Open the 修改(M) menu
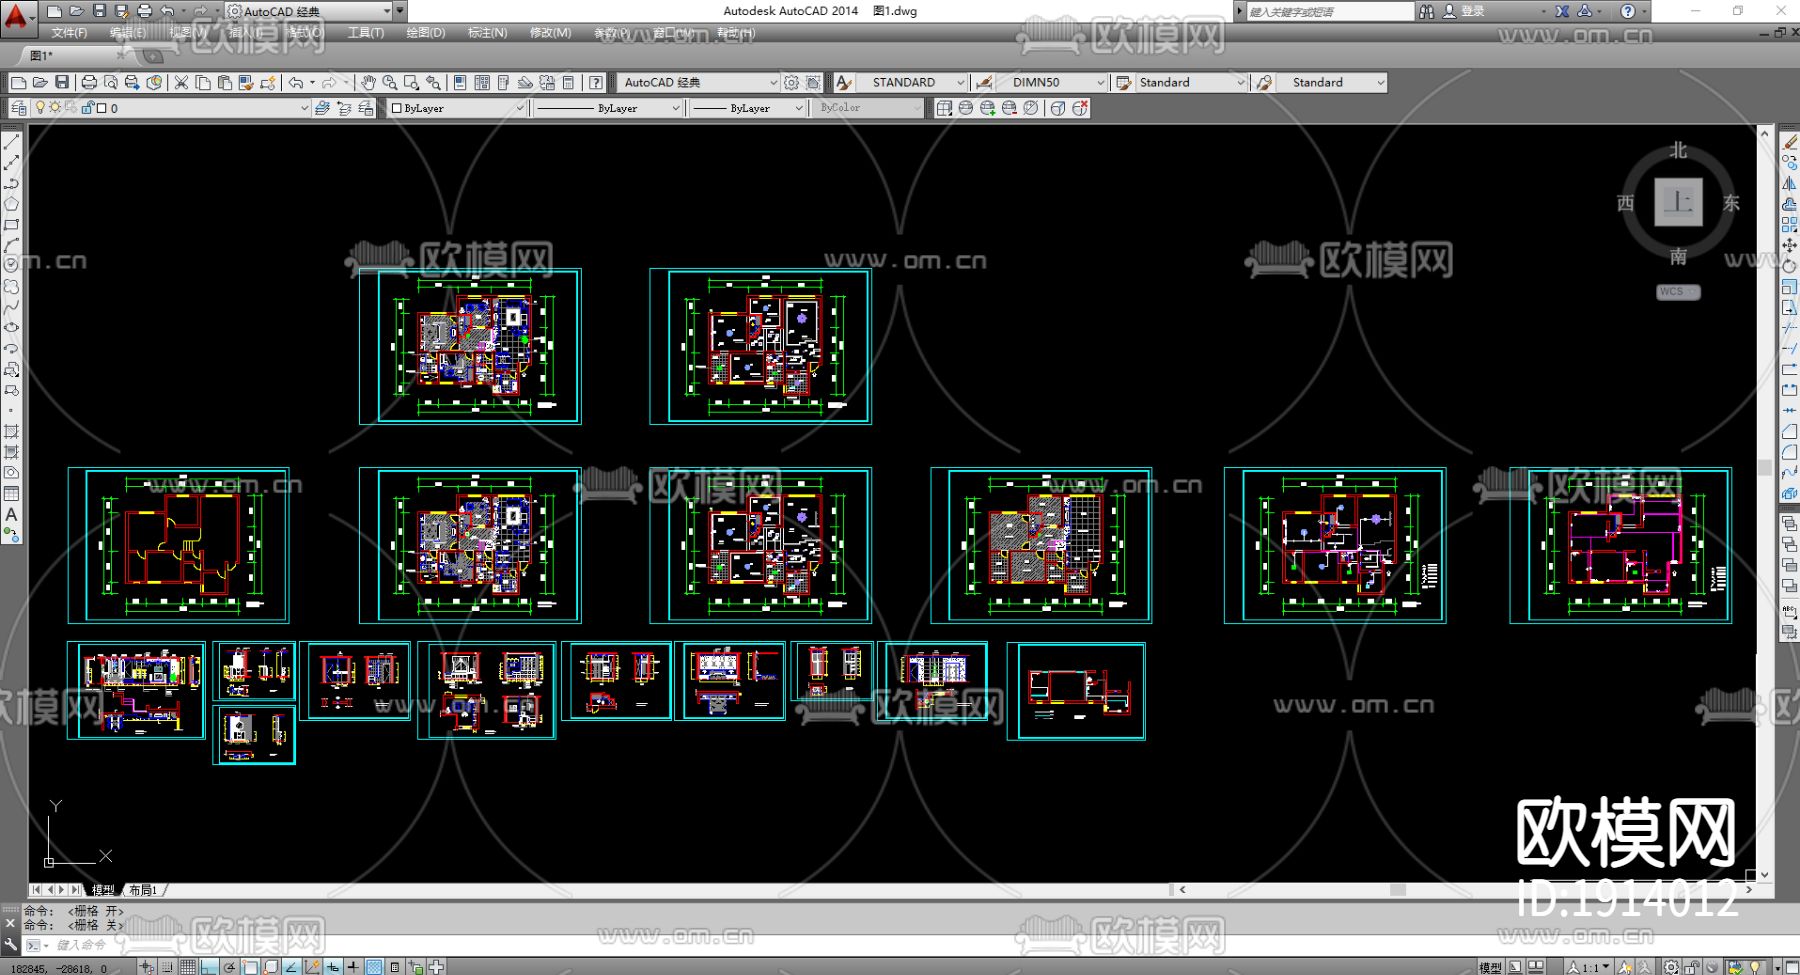The width and height of the screenshot is (1800, 975). [x=550, y=33]
